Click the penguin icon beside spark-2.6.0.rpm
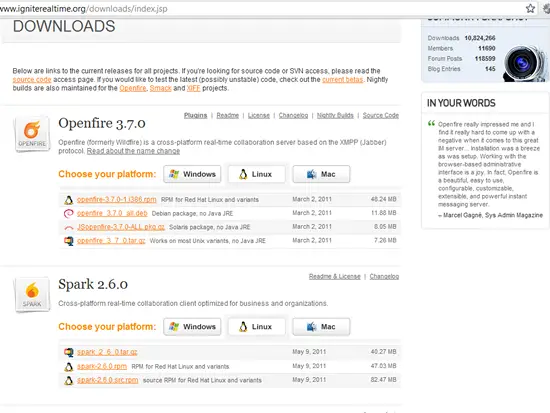 (x=69, y=367)
